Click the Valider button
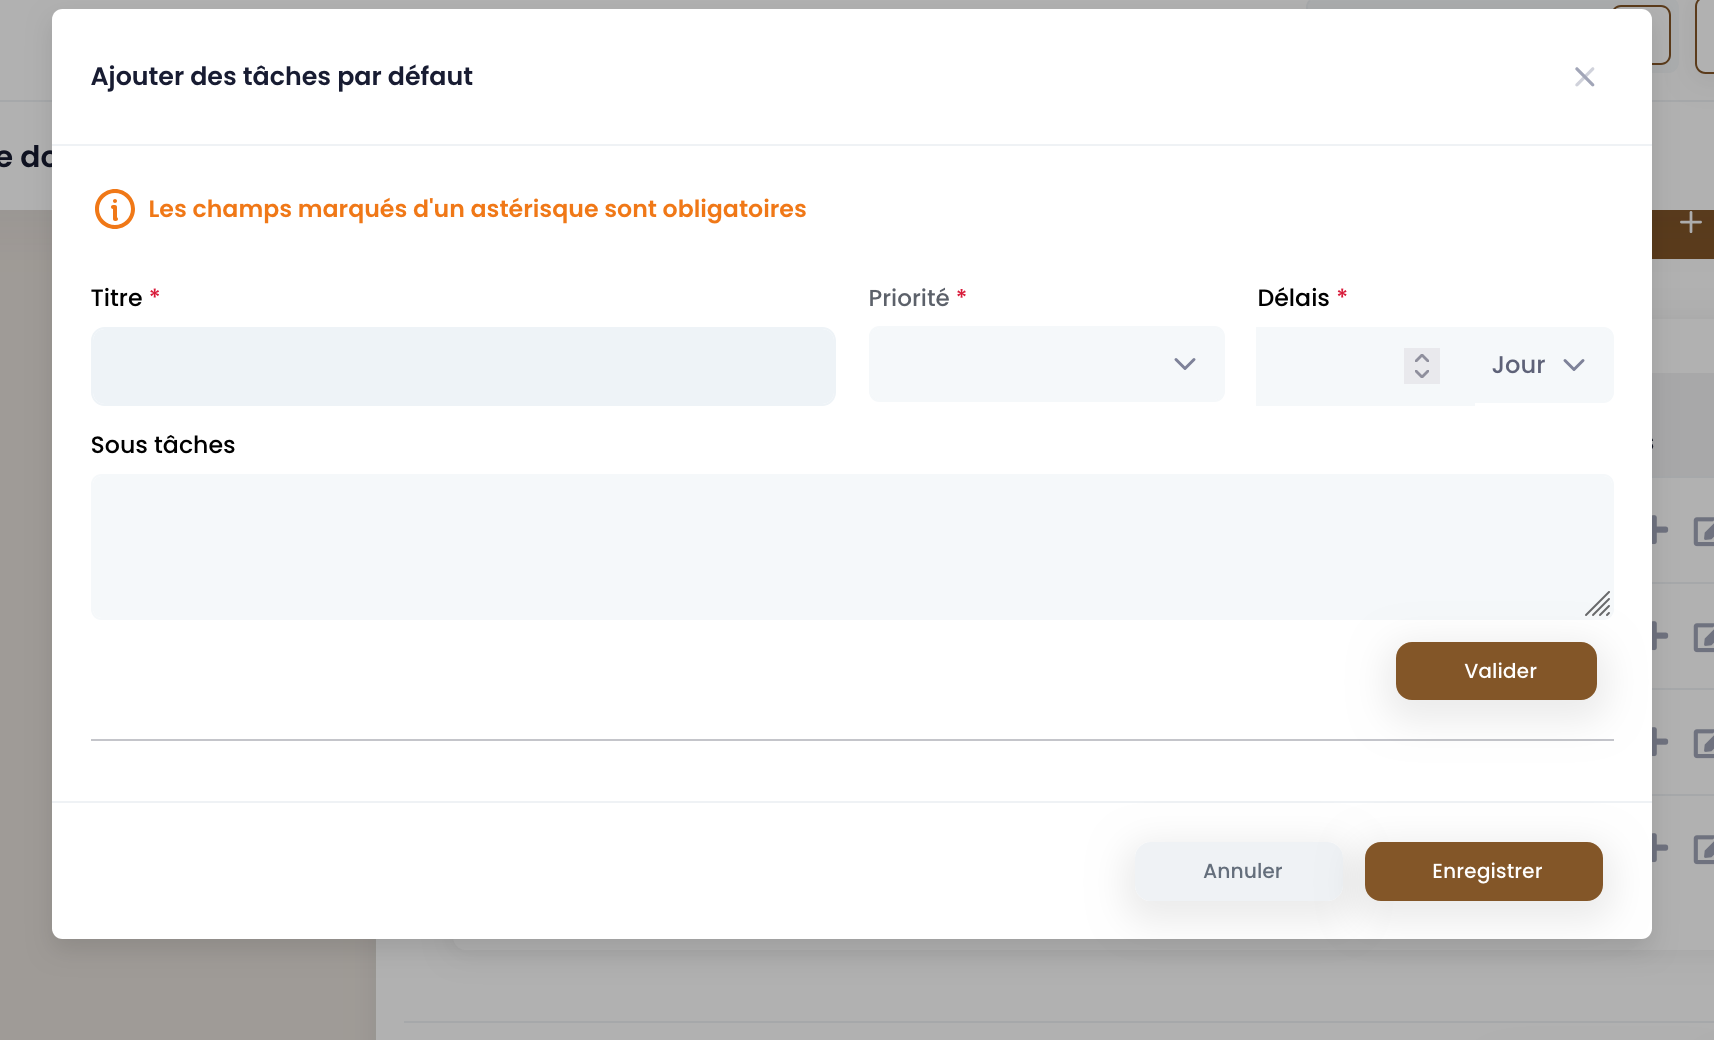1714x1040 pixels. pos(1496,671)
